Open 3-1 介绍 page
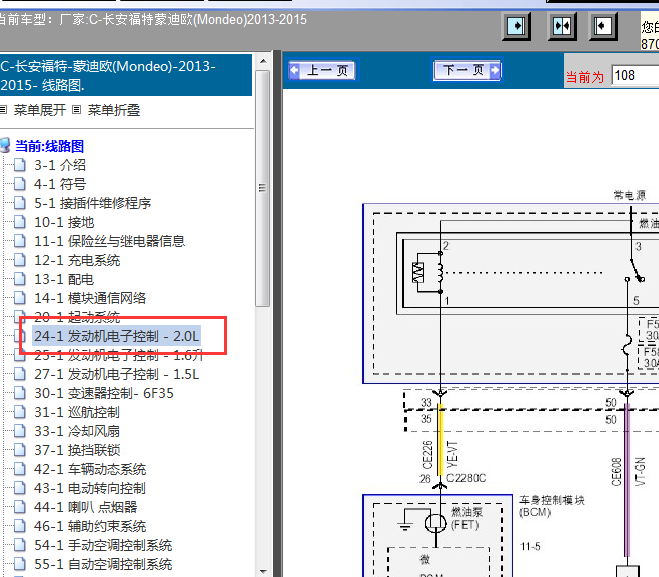The width and height of the screenshot is (659, 577). [x=60, y=165]
